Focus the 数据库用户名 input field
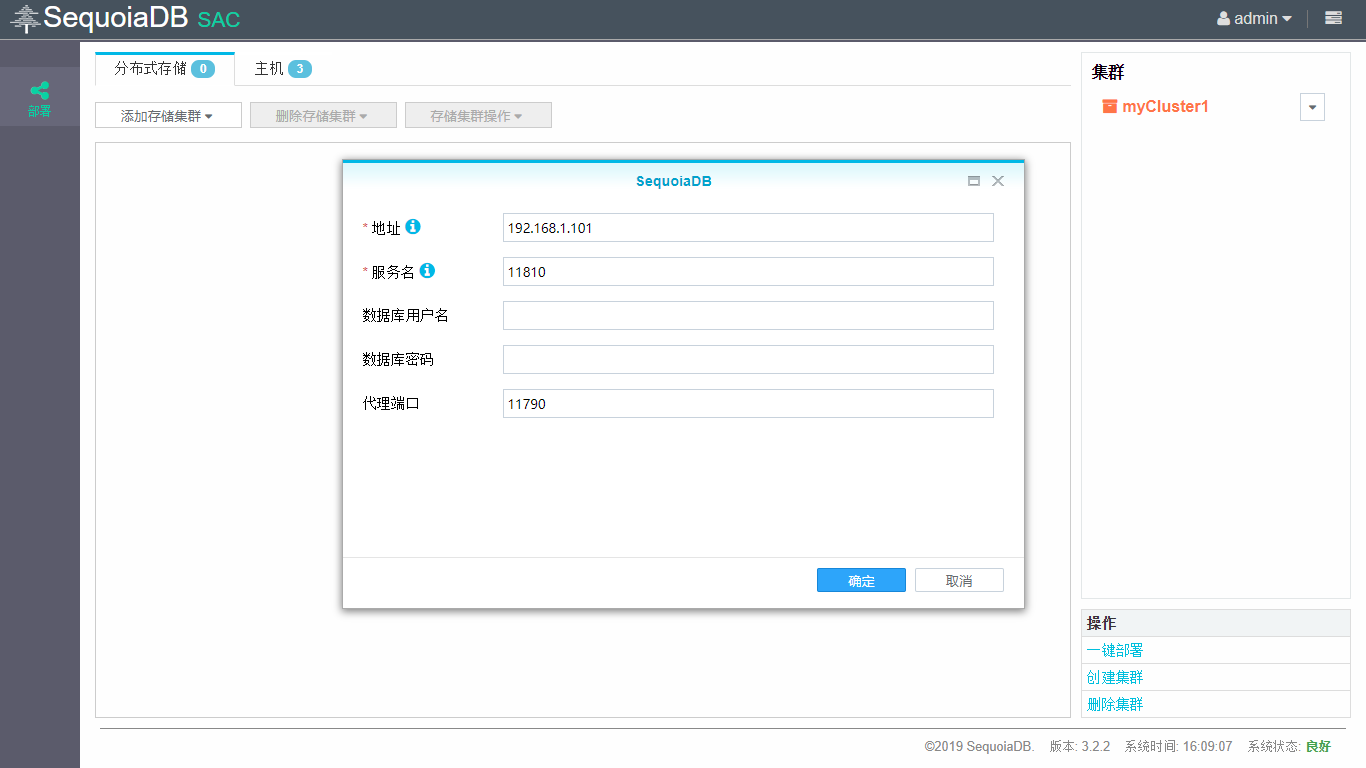 click(x=748, y=315)
